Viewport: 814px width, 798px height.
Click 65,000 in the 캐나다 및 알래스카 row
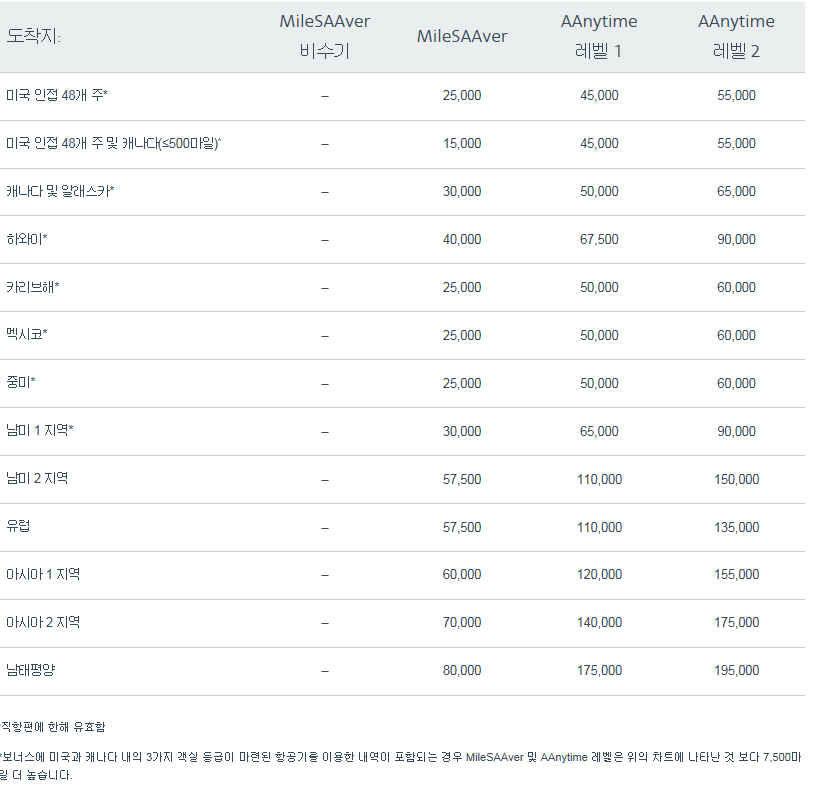(736, 192)
